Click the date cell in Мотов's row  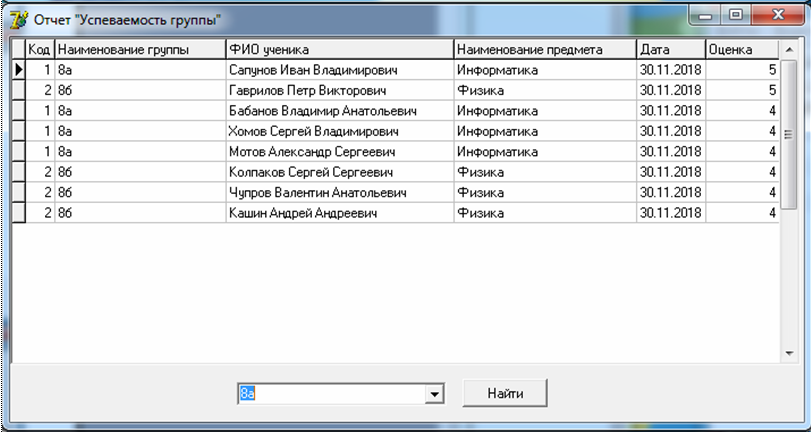click(671, 152)
